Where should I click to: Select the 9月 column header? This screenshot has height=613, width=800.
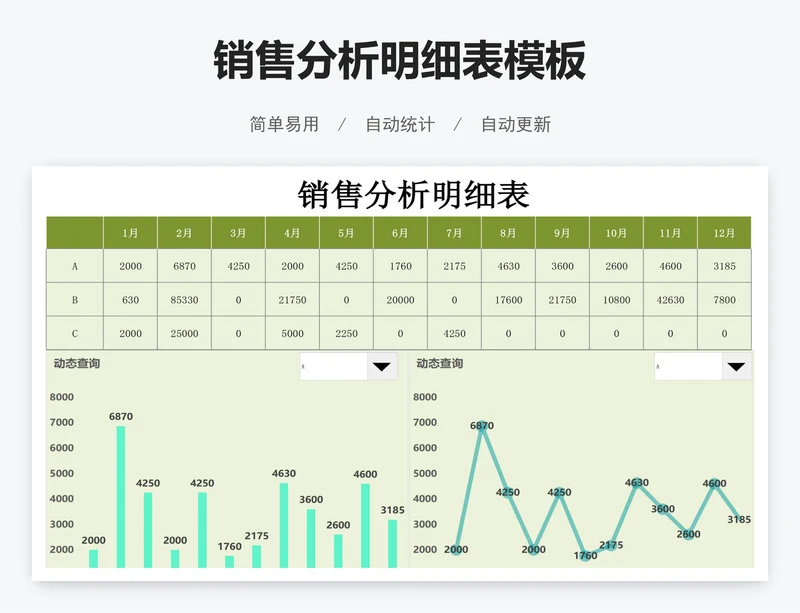562,233
